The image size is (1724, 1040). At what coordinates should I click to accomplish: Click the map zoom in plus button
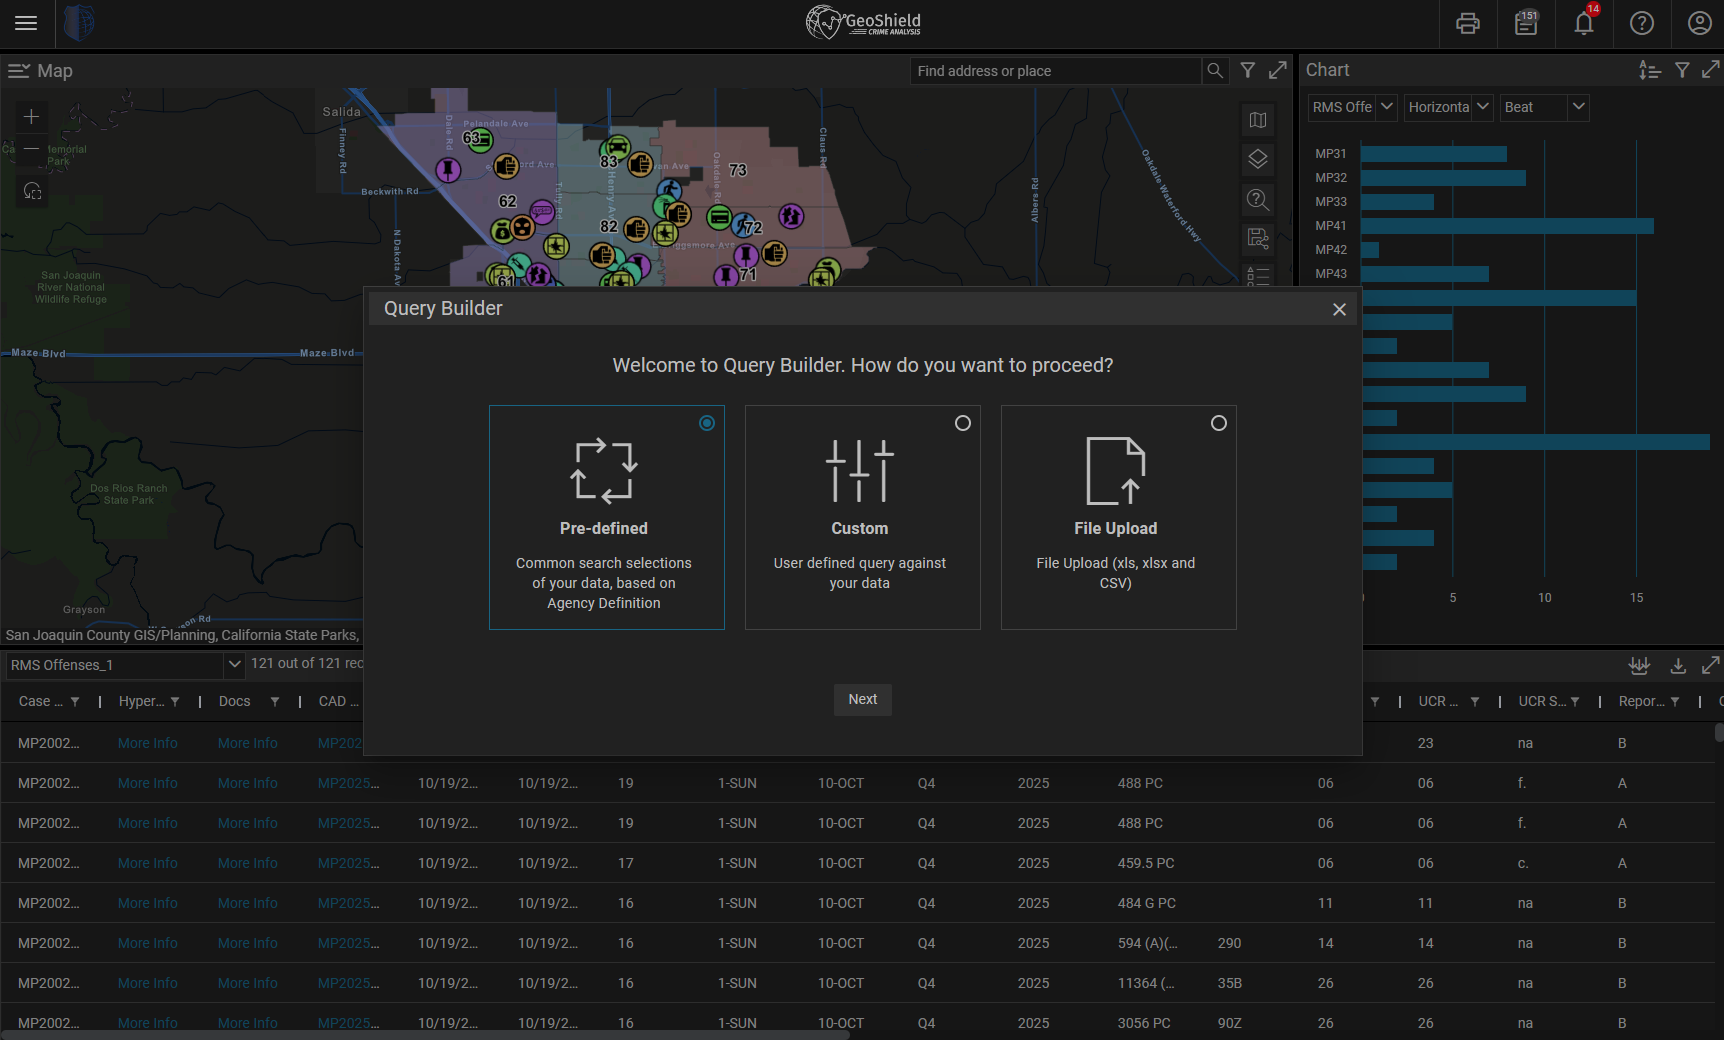tap(32, 117)
